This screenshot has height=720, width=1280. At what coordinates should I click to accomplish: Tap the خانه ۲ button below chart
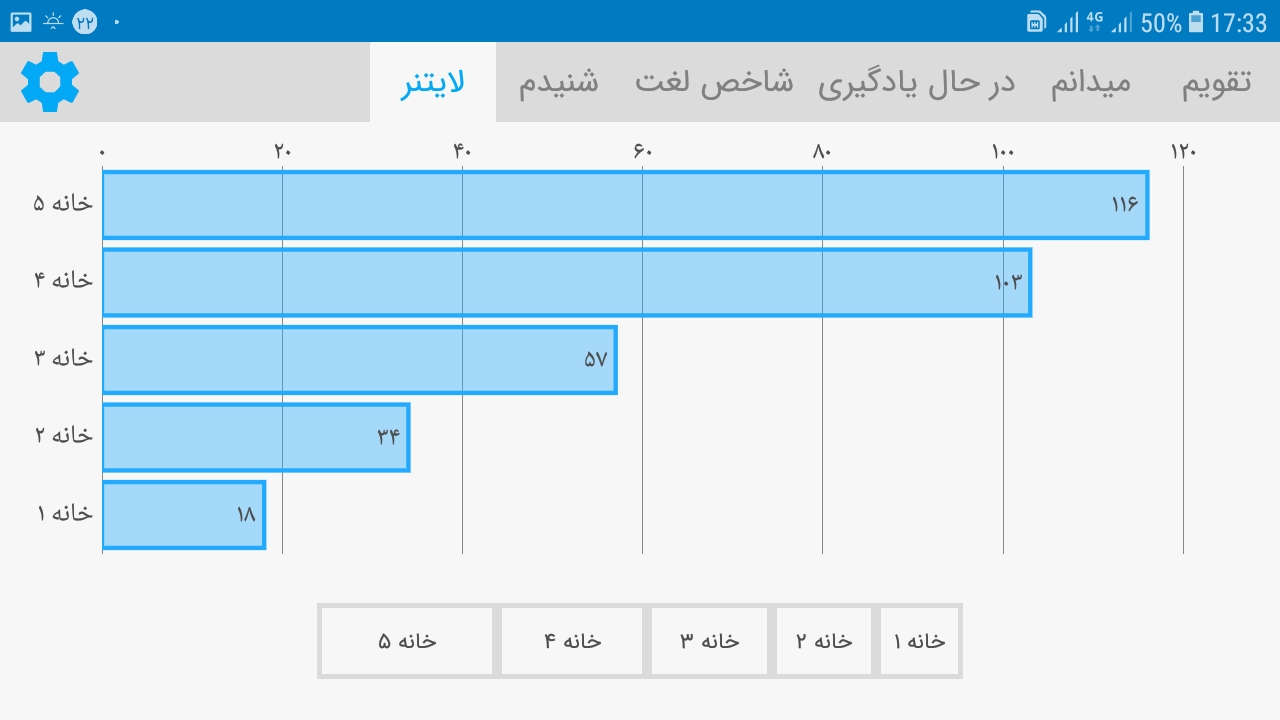coord(824,641)
